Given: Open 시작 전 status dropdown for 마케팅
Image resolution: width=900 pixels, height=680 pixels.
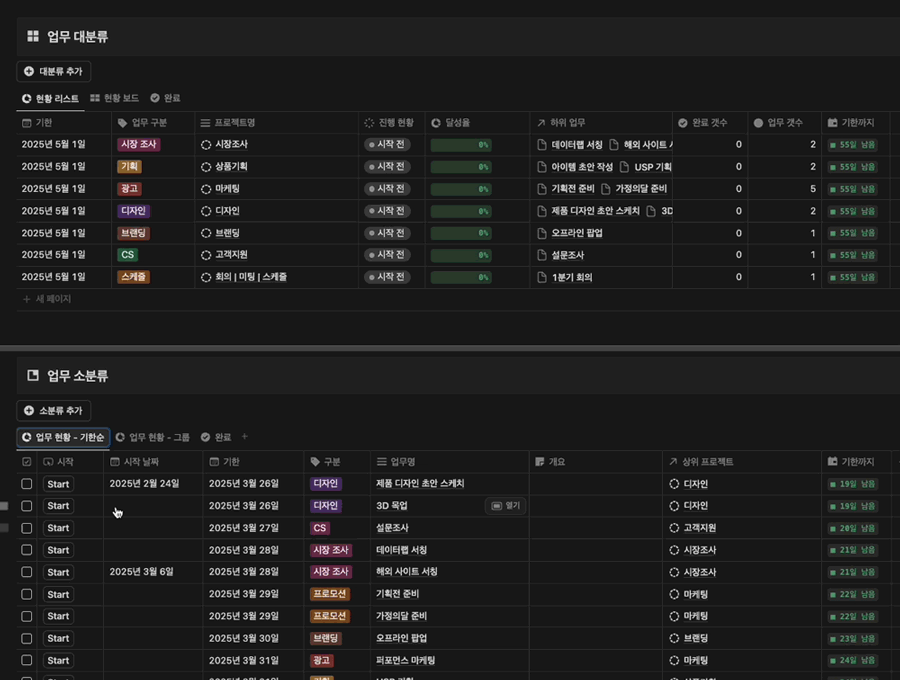Looking at the screenshot, I should (386, 189).
